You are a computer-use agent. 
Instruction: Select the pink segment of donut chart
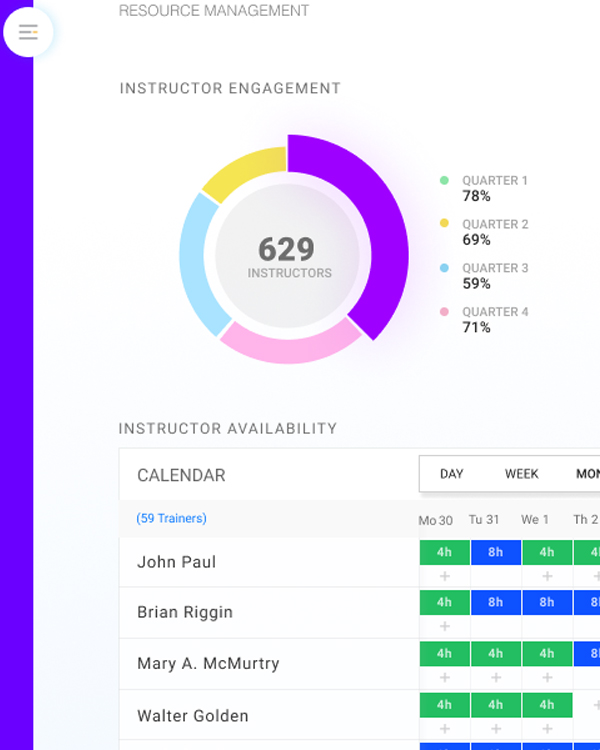[290, 345]
